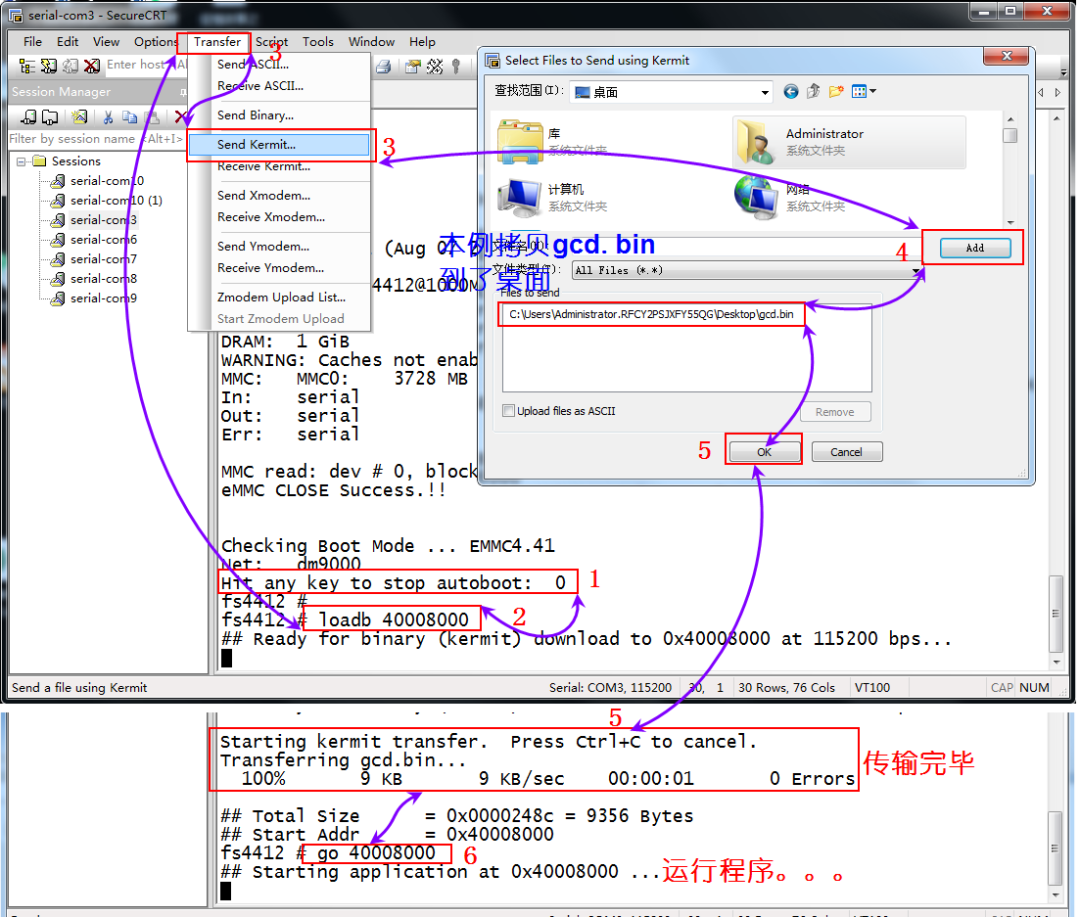Screen dimensions: 1080x917
Task: Click the Public Key toolbar icon
Action: point(455,67)
